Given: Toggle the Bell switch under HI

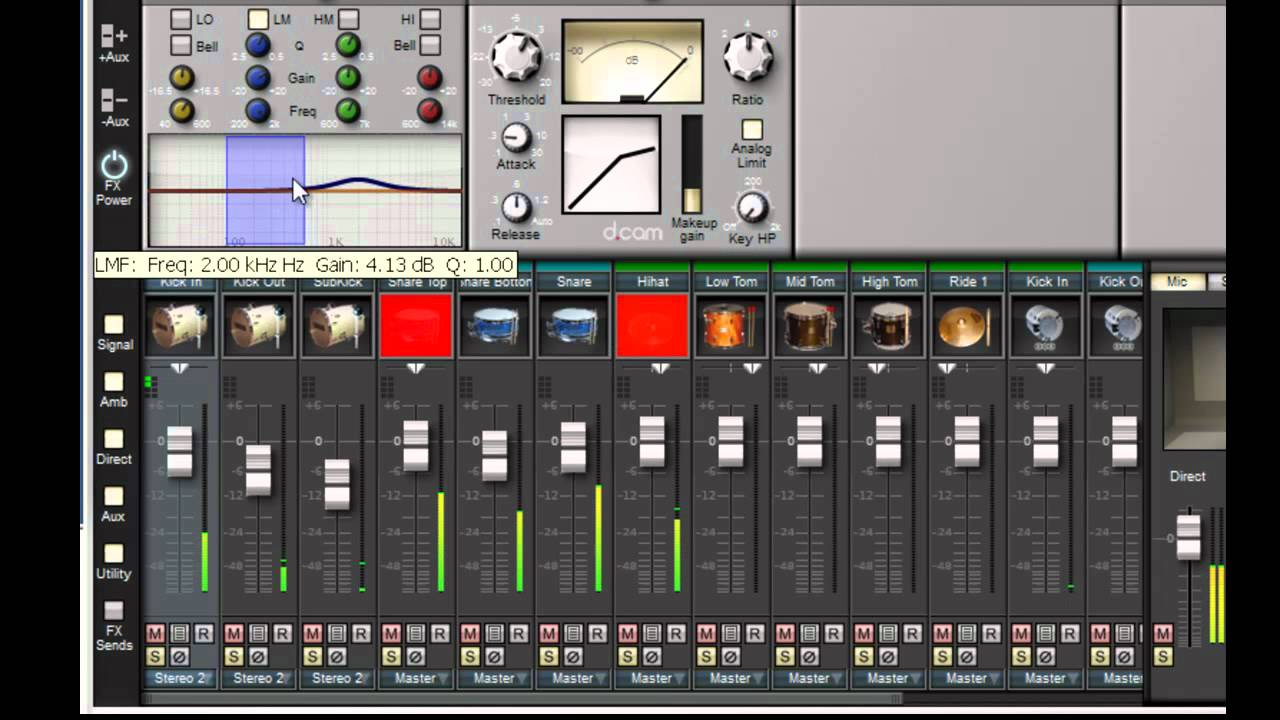Looking at the screenshot, I should pyautogui.click(x=430, y=45).
